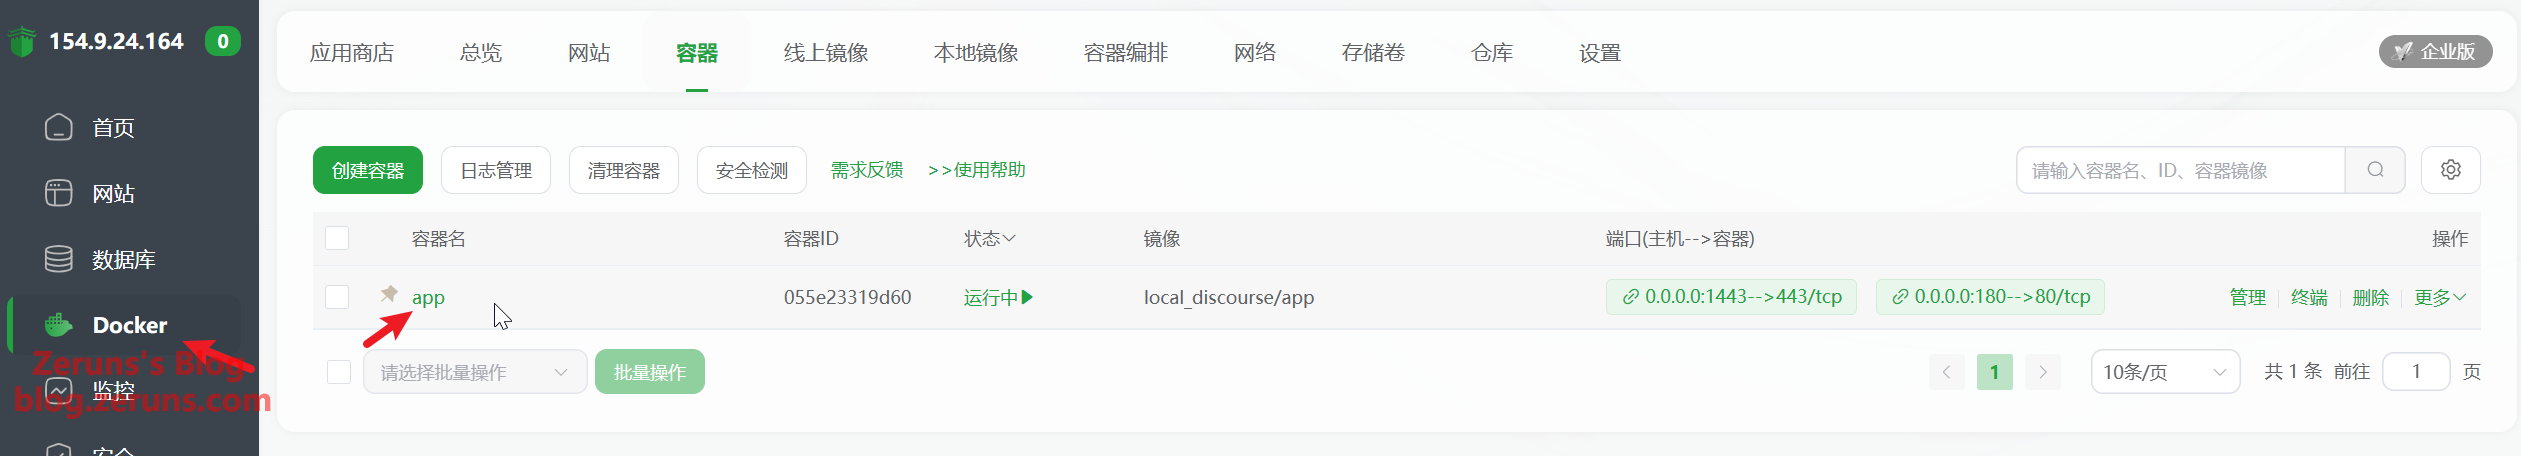
Task: Click the green 创建容器 button
Action: (367, 170)
